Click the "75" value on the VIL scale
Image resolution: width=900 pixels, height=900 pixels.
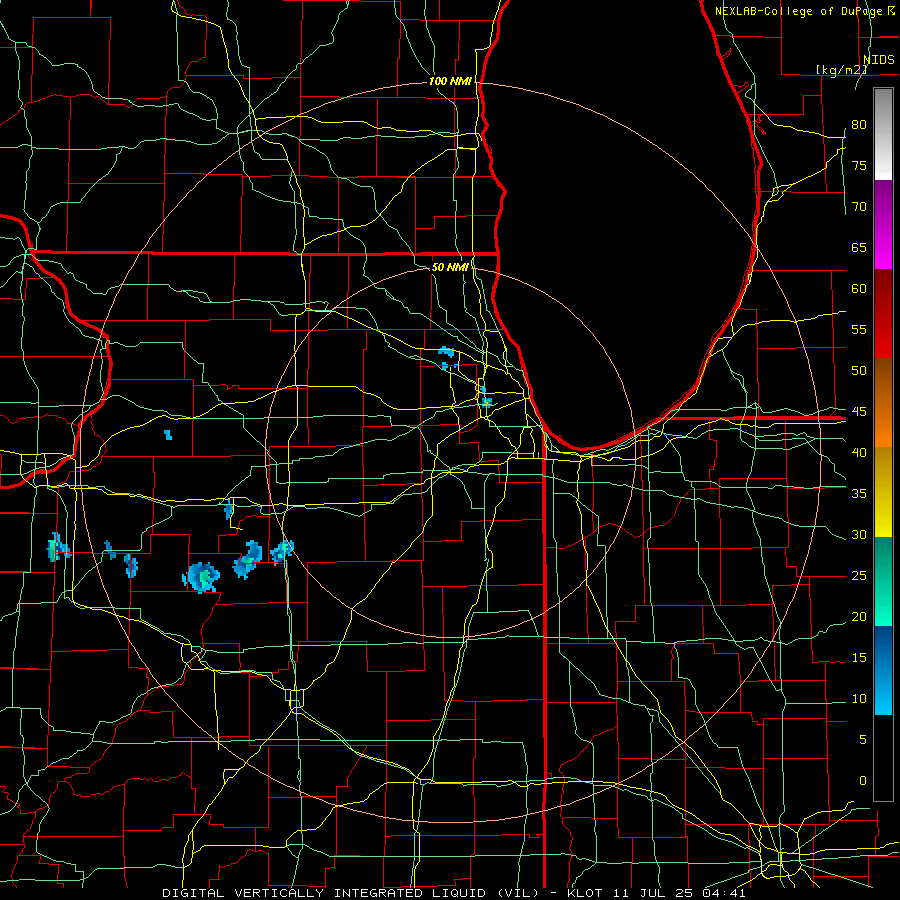pyautogui.click(x=859, y=166)
